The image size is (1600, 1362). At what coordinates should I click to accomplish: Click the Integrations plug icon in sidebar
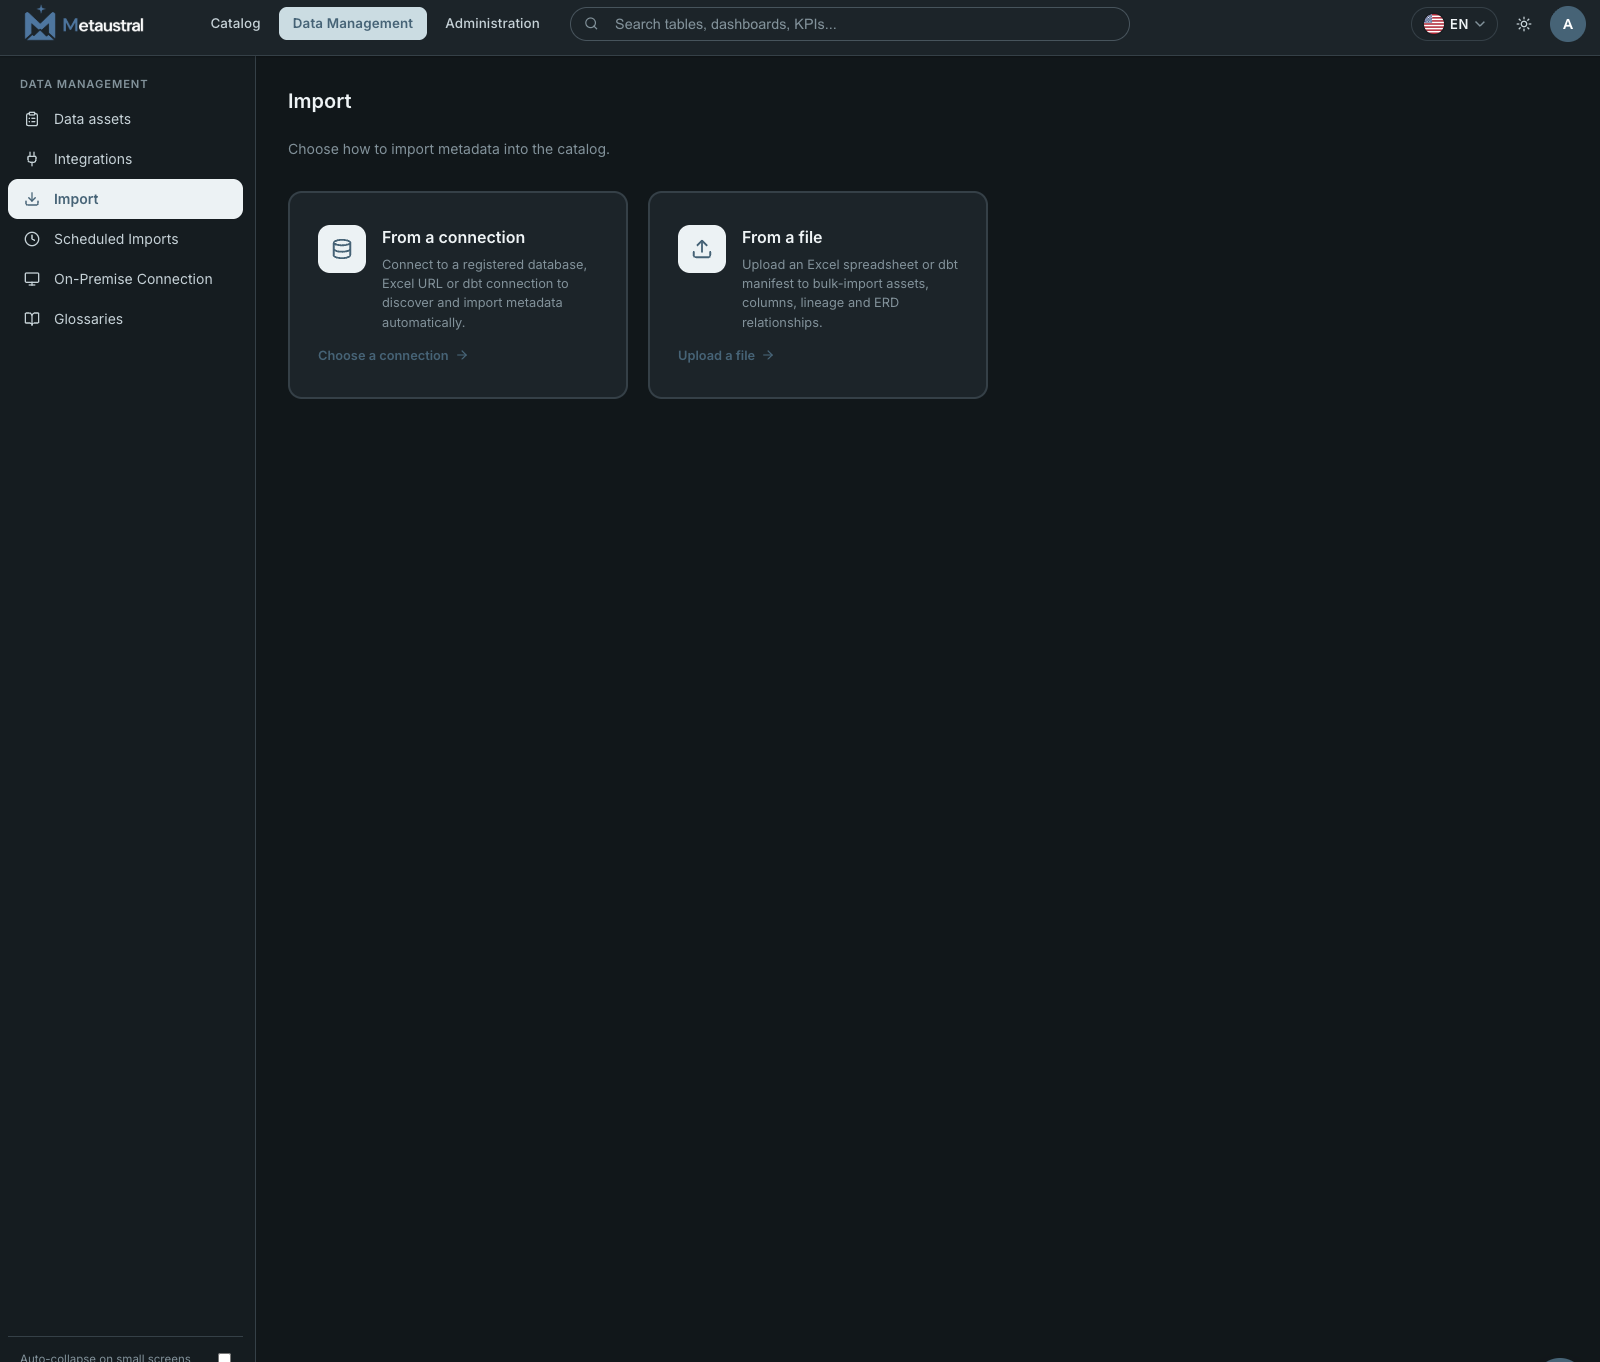(32, 159)
